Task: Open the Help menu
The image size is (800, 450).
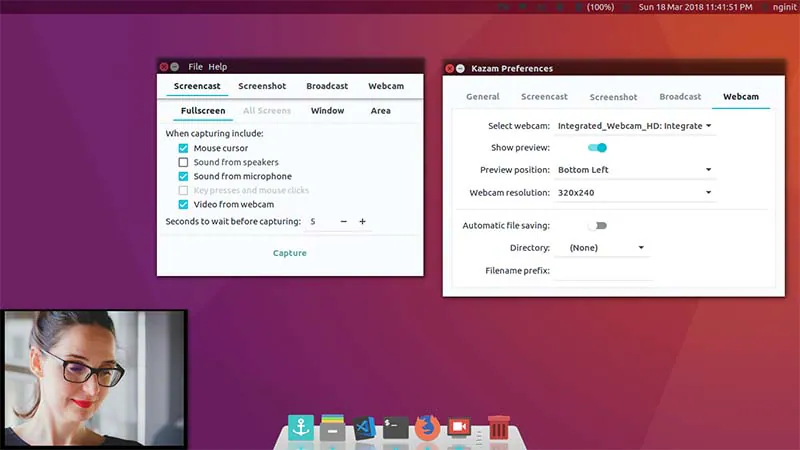Action: tap(217, 67)
